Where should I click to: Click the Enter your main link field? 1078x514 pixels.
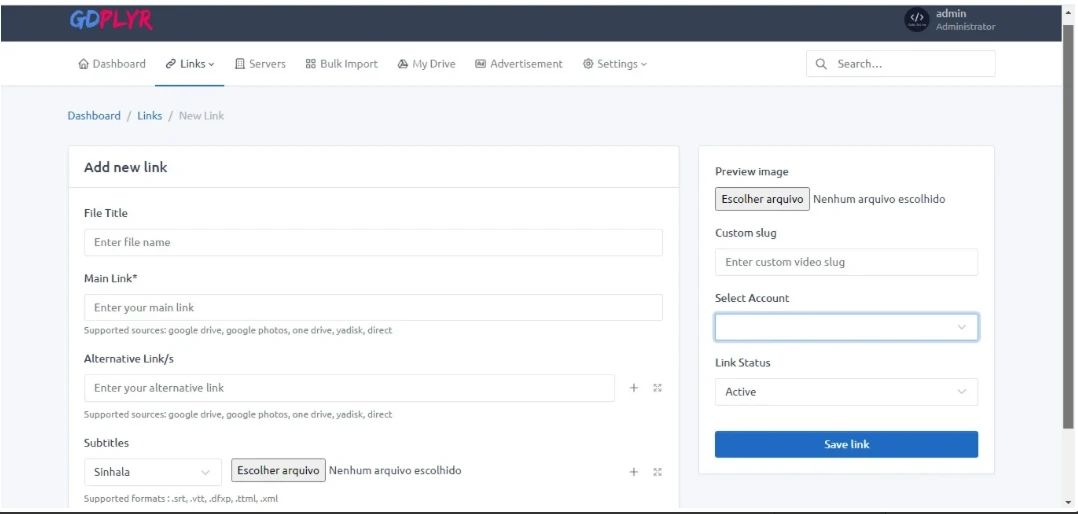click(373, 308)
